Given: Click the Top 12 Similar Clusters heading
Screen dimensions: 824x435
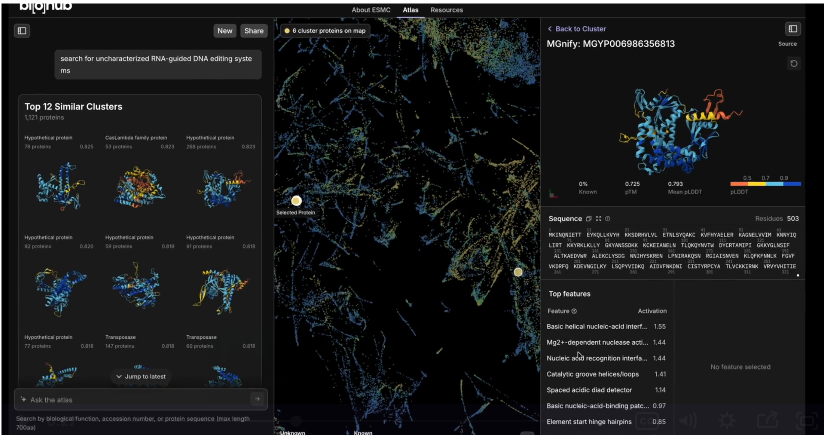Looking at the screenshot, I should tap(73, 107).
